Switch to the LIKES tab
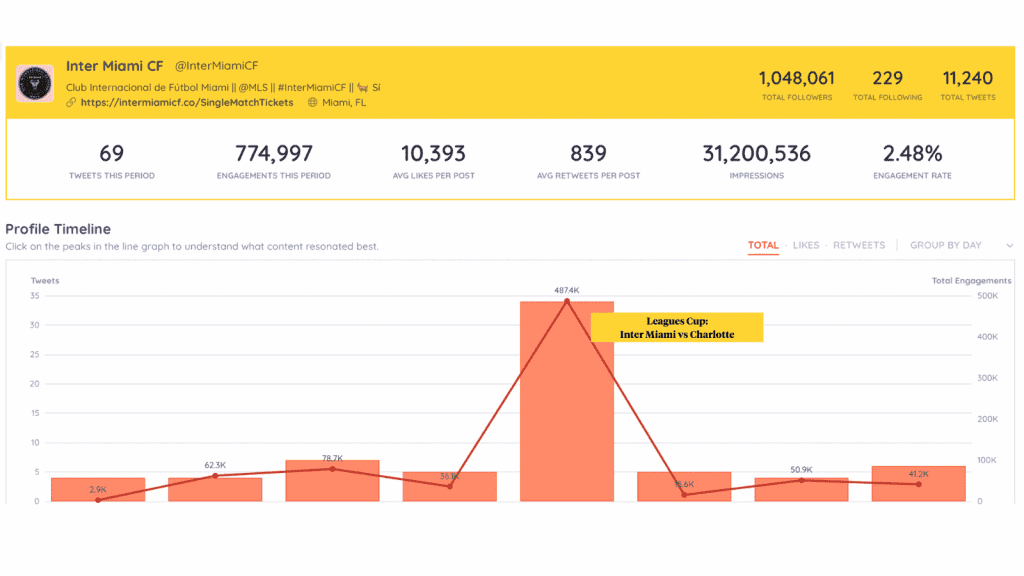The height and width of the screenshot is (576, 1024). pyautogui.click(x=806, y=246)
